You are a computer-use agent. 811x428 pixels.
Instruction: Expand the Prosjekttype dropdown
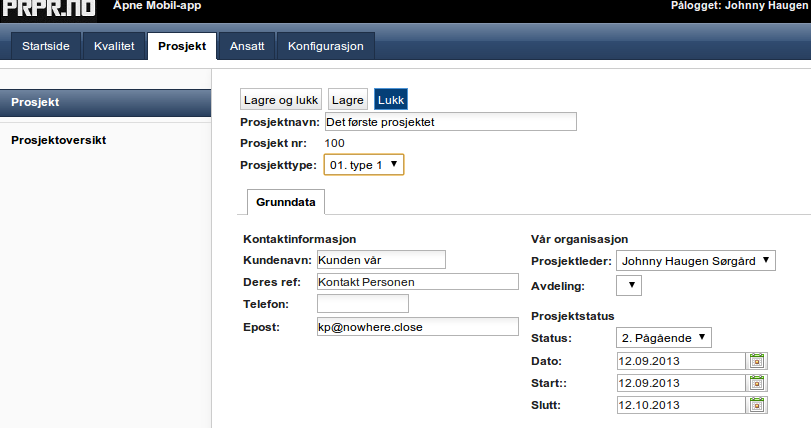[364, 165]
